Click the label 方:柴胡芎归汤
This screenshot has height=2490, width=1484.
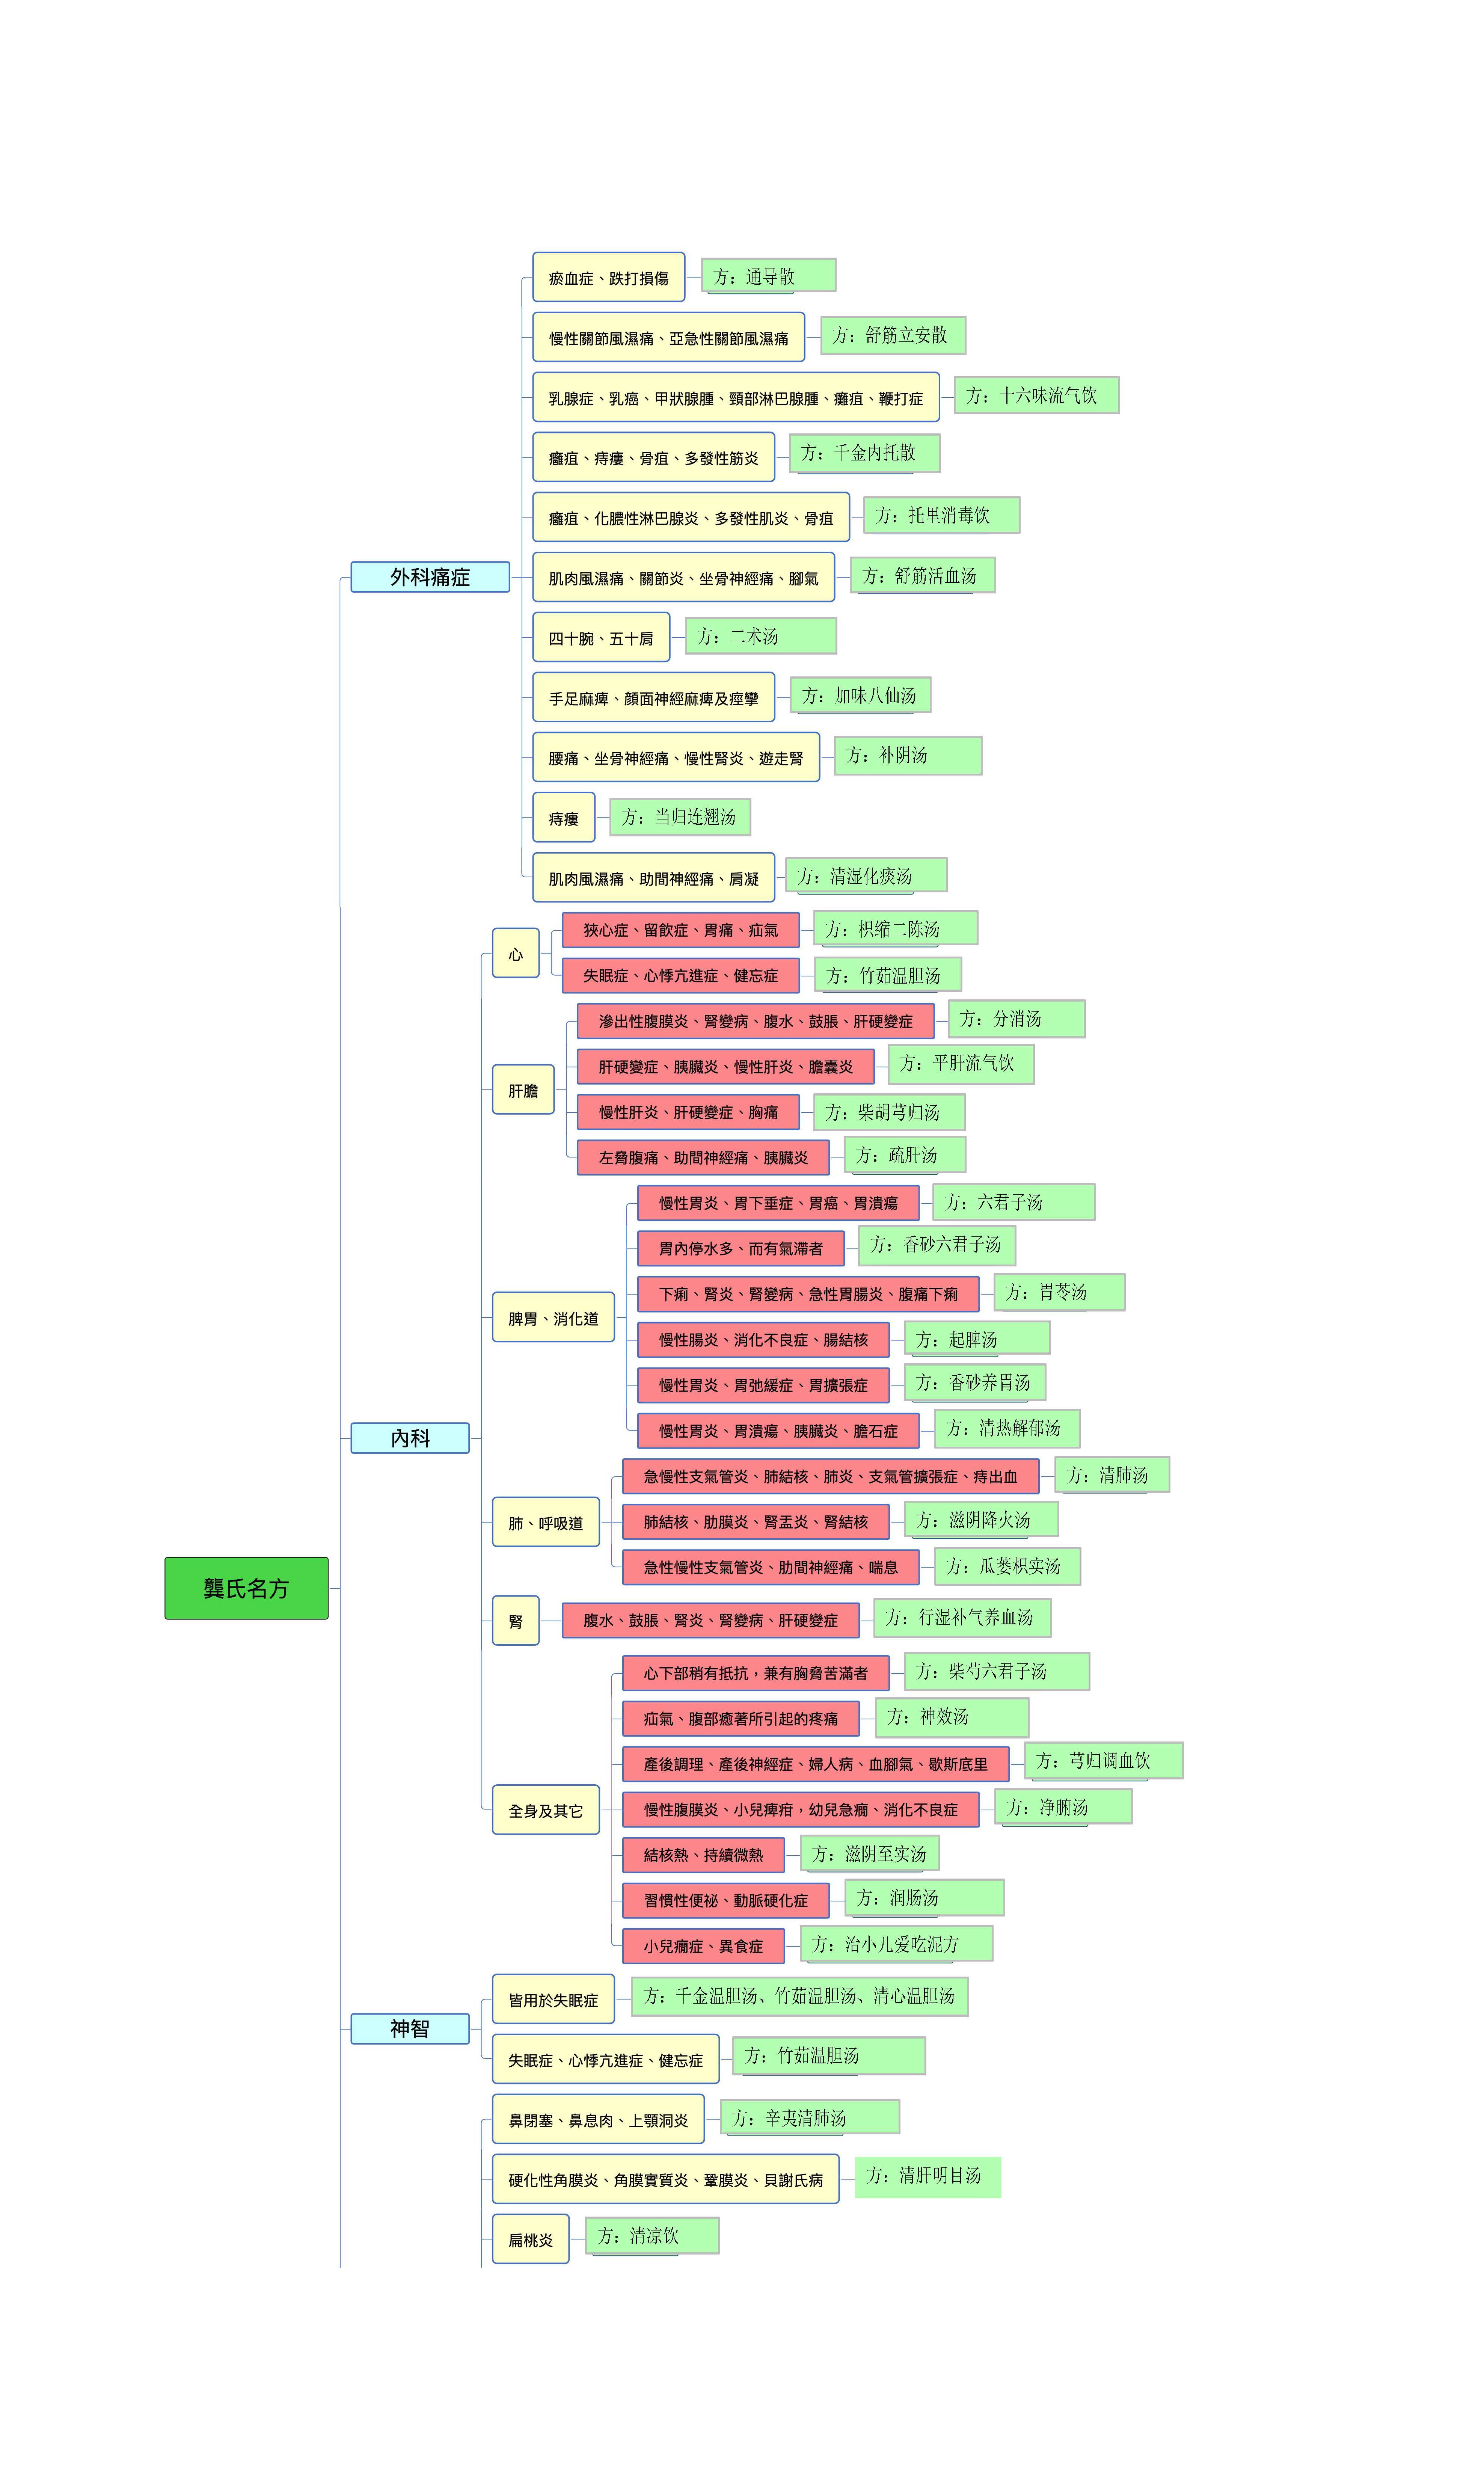[x=890, y=1112]
